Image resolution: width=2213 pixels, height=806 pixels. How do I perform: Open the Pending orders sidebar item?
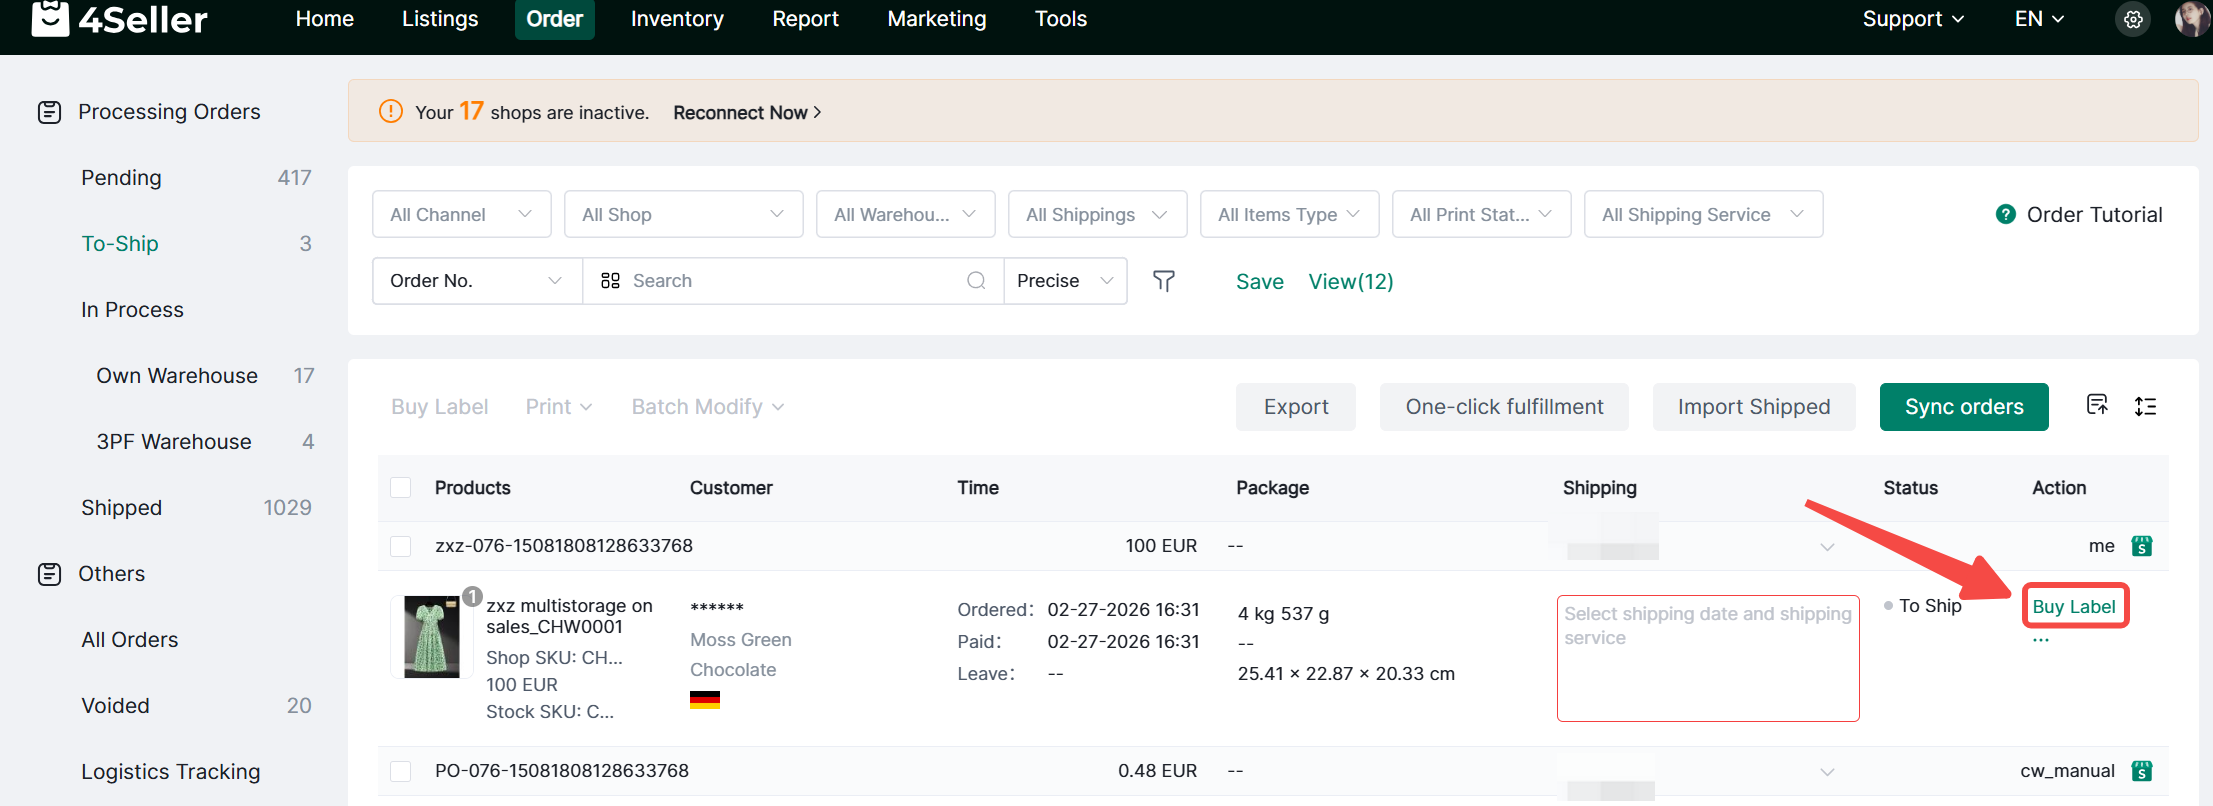click(x=121, y=178)
